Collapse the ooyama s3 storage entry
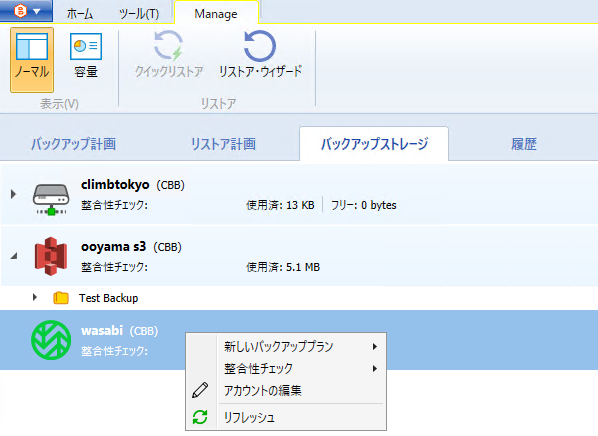This screenshot has height=436, width=598. click(x=14, y=256)
